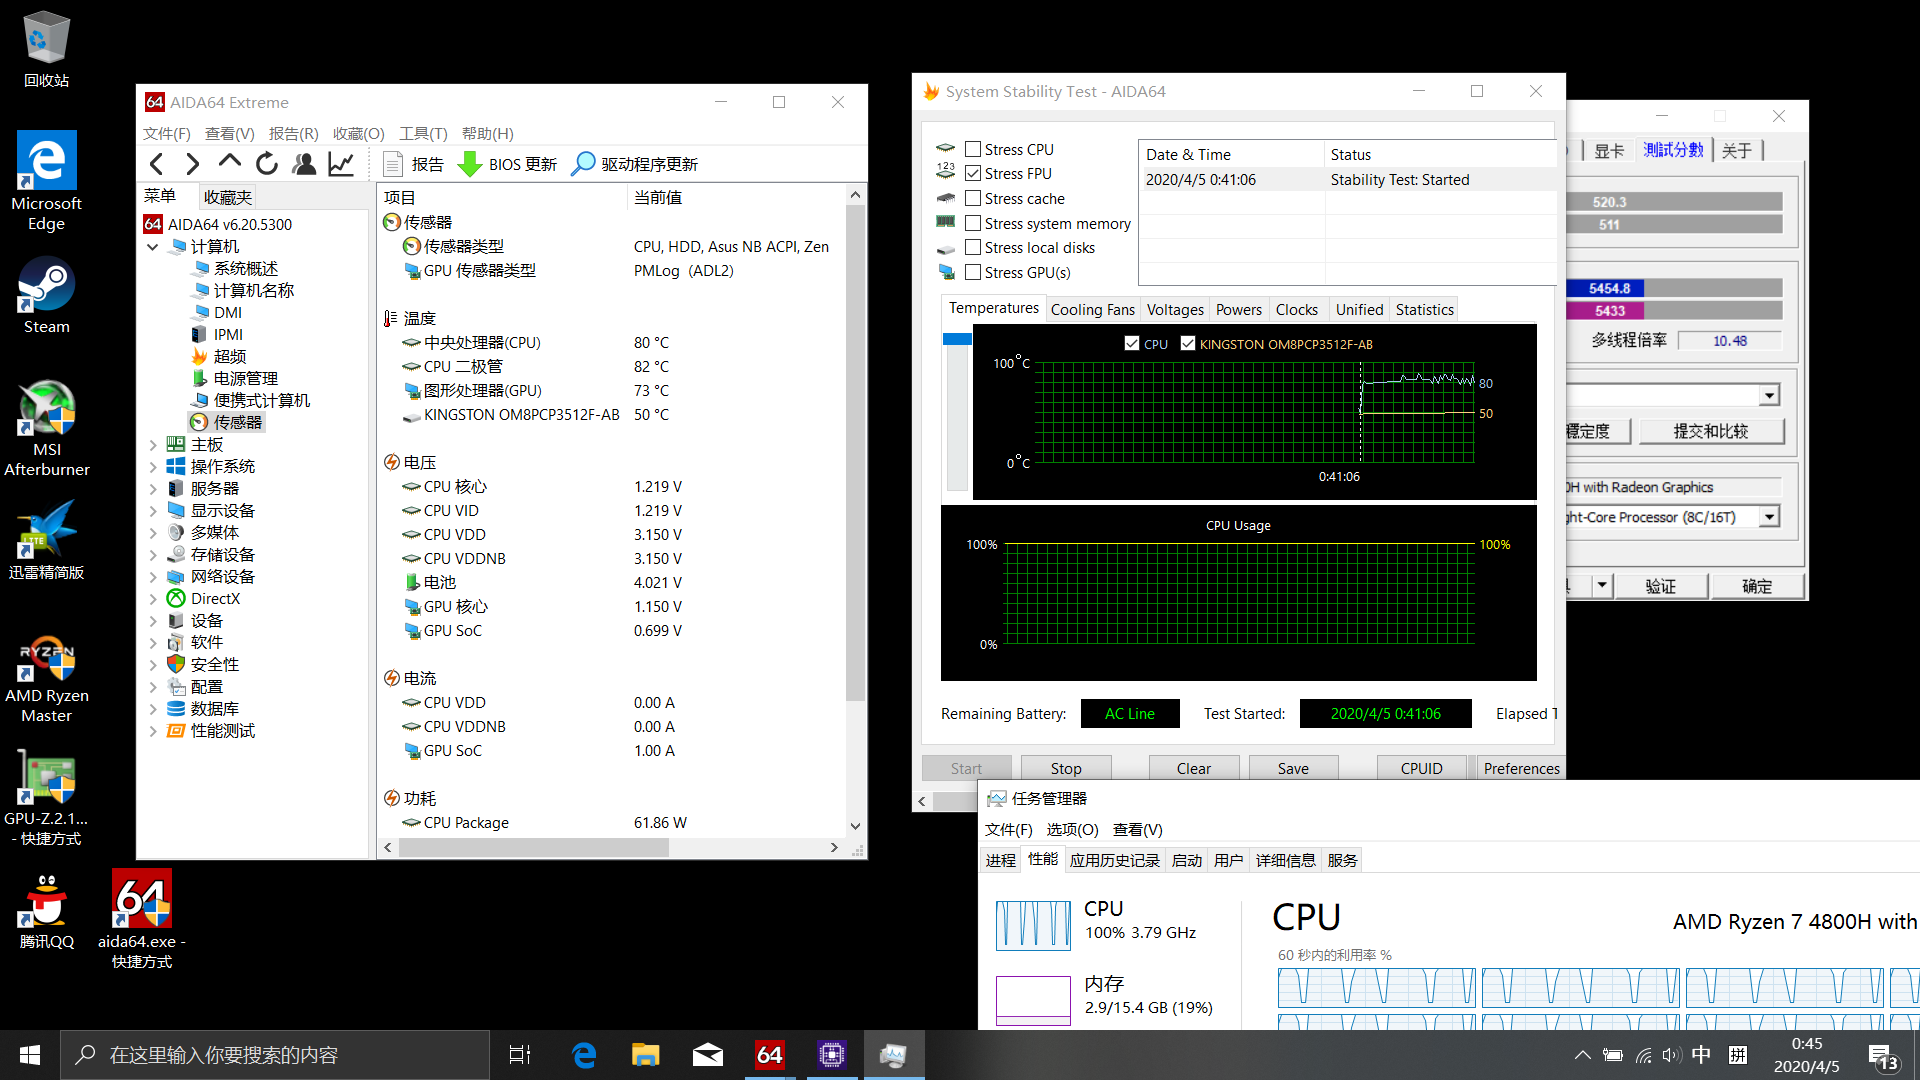Open benchmark reference dropdown in CPU-Z window
1920x1080 pixels.
(x=1771, y=395)
